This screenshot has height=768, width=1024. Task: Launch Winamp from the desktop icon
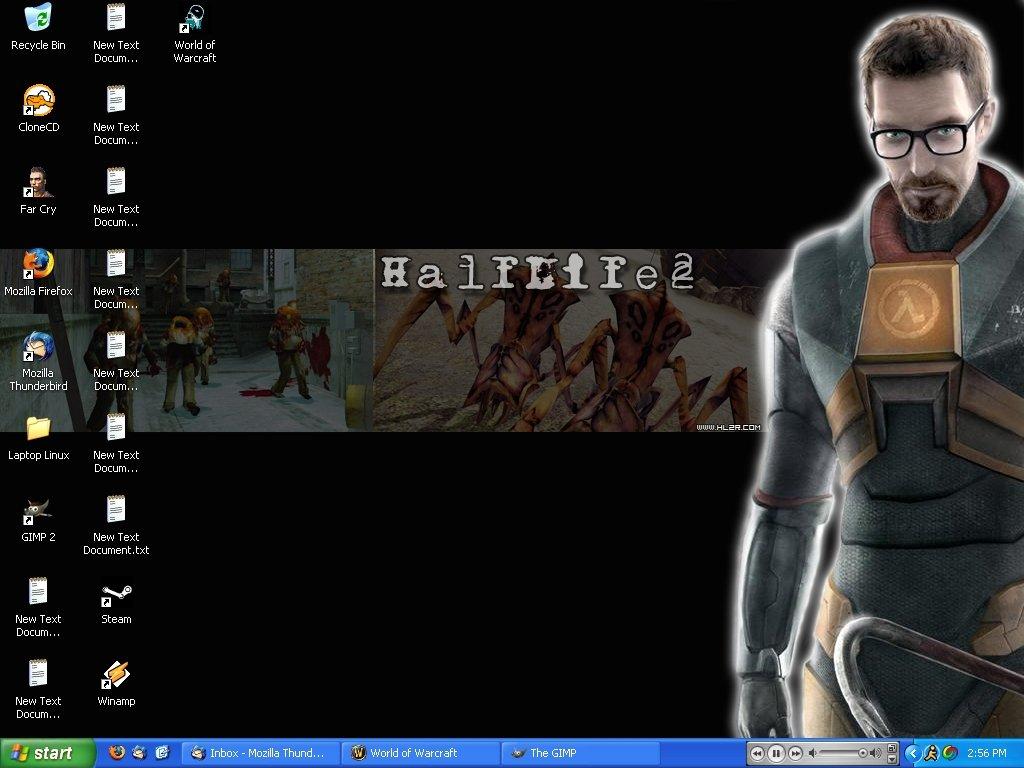pyautogui.click(x=116, y=676)
